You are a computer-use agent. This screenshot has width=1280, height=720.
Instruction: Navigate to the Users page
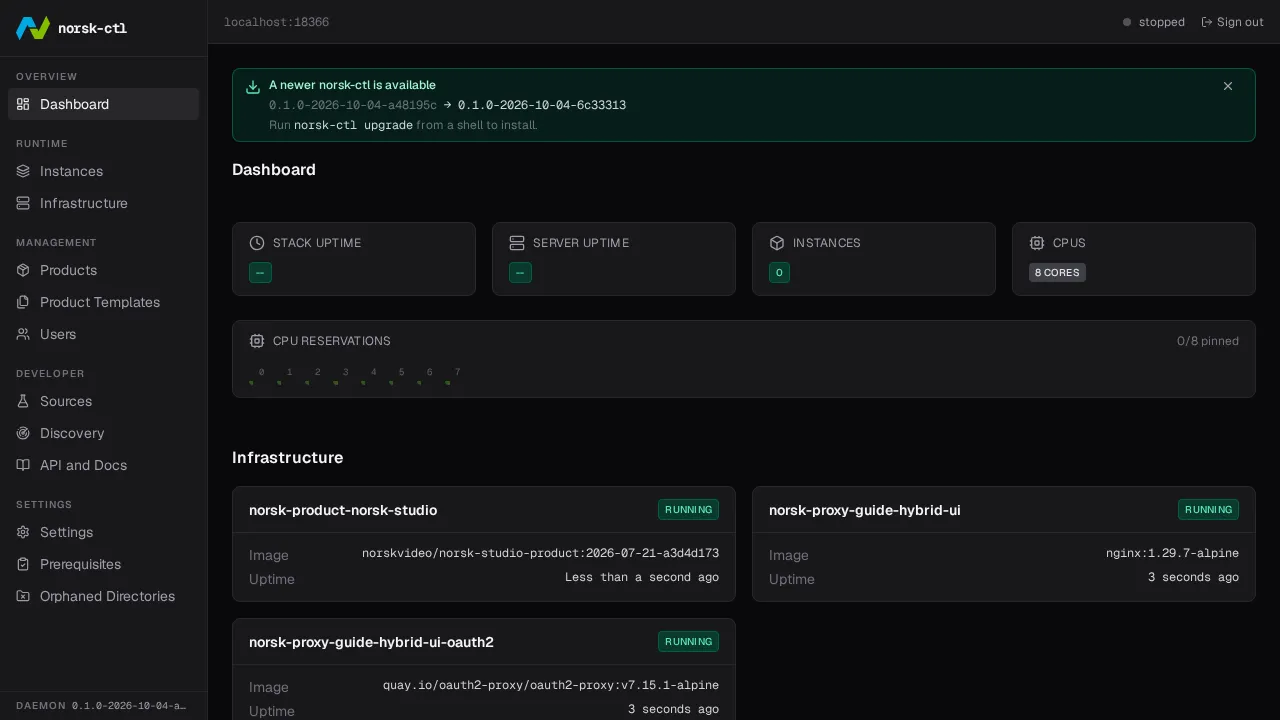(104, 334)
